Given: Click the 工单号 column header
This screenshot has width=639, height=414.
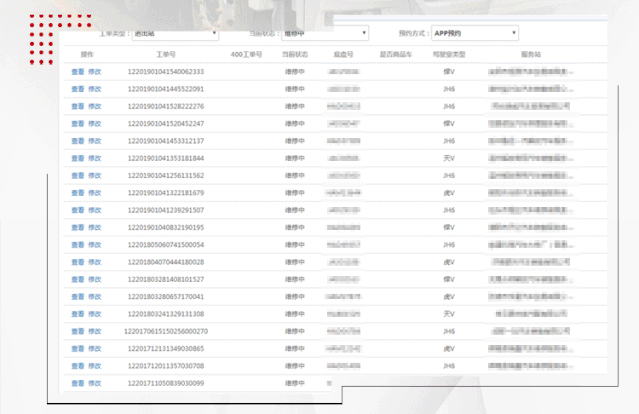Looking at the screenshot, I should pos(166,54).
